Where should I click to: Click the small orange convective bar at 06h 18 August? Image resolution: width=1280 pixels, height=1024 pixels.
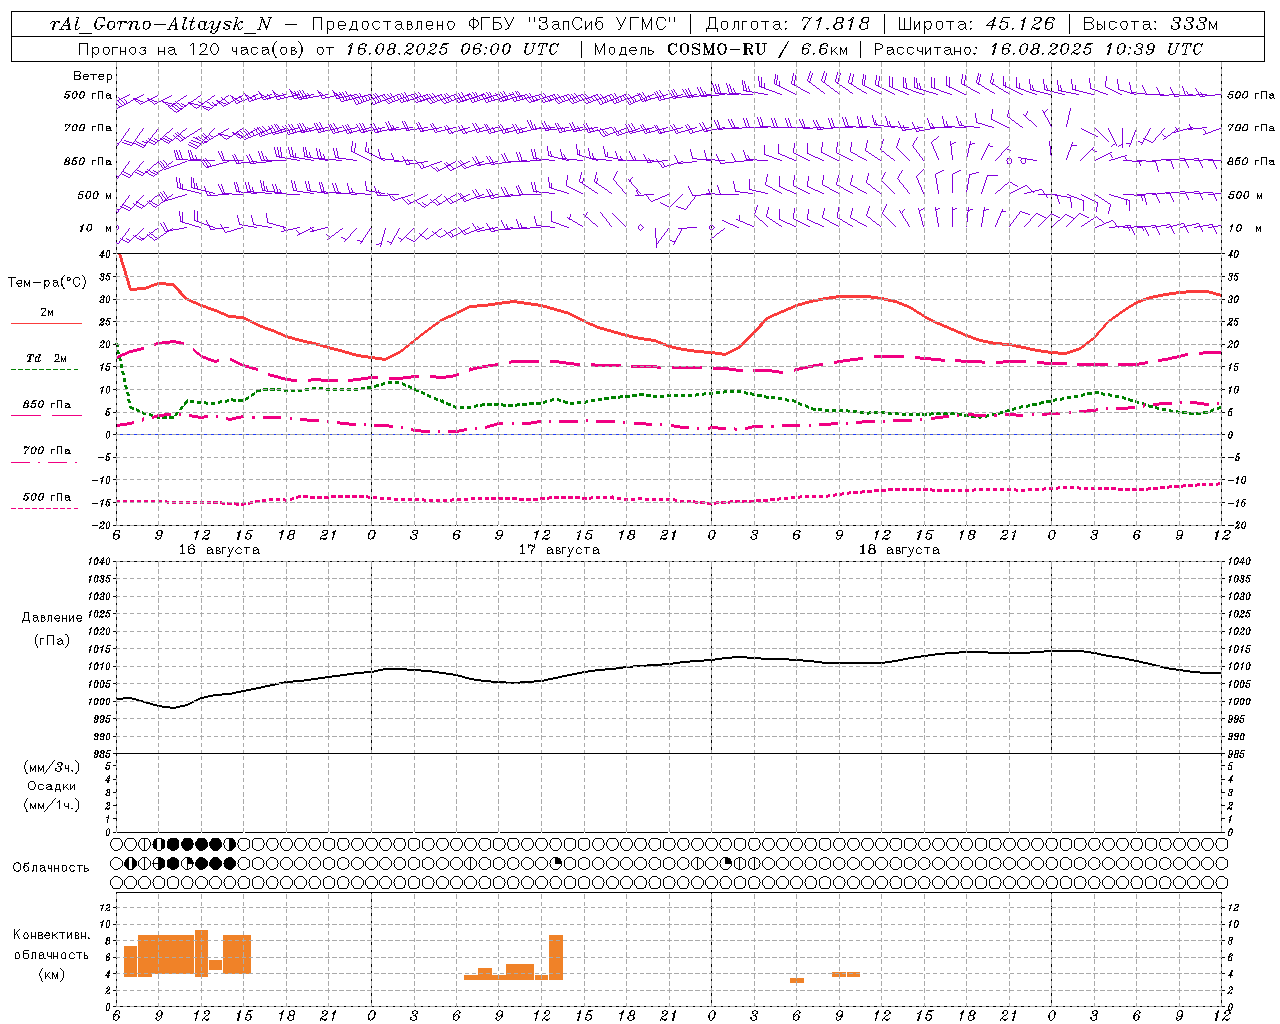(797, 980)
